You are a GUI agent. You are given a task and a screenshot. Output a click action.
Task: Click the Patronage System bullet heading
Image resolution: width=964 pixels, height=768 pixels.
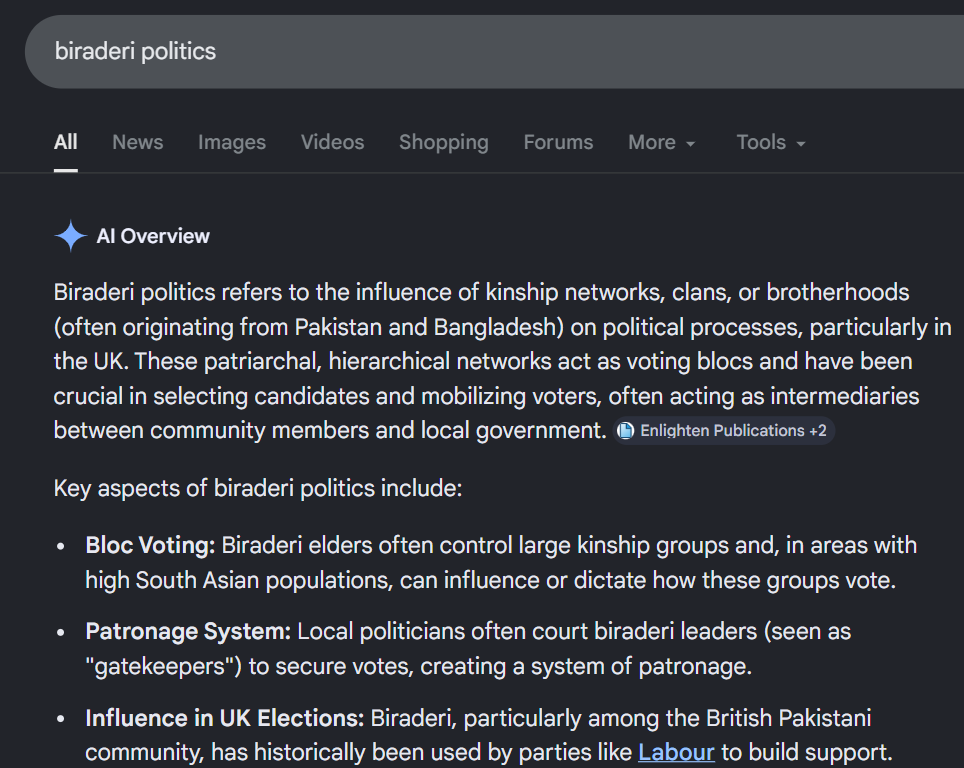pos(188,632)
